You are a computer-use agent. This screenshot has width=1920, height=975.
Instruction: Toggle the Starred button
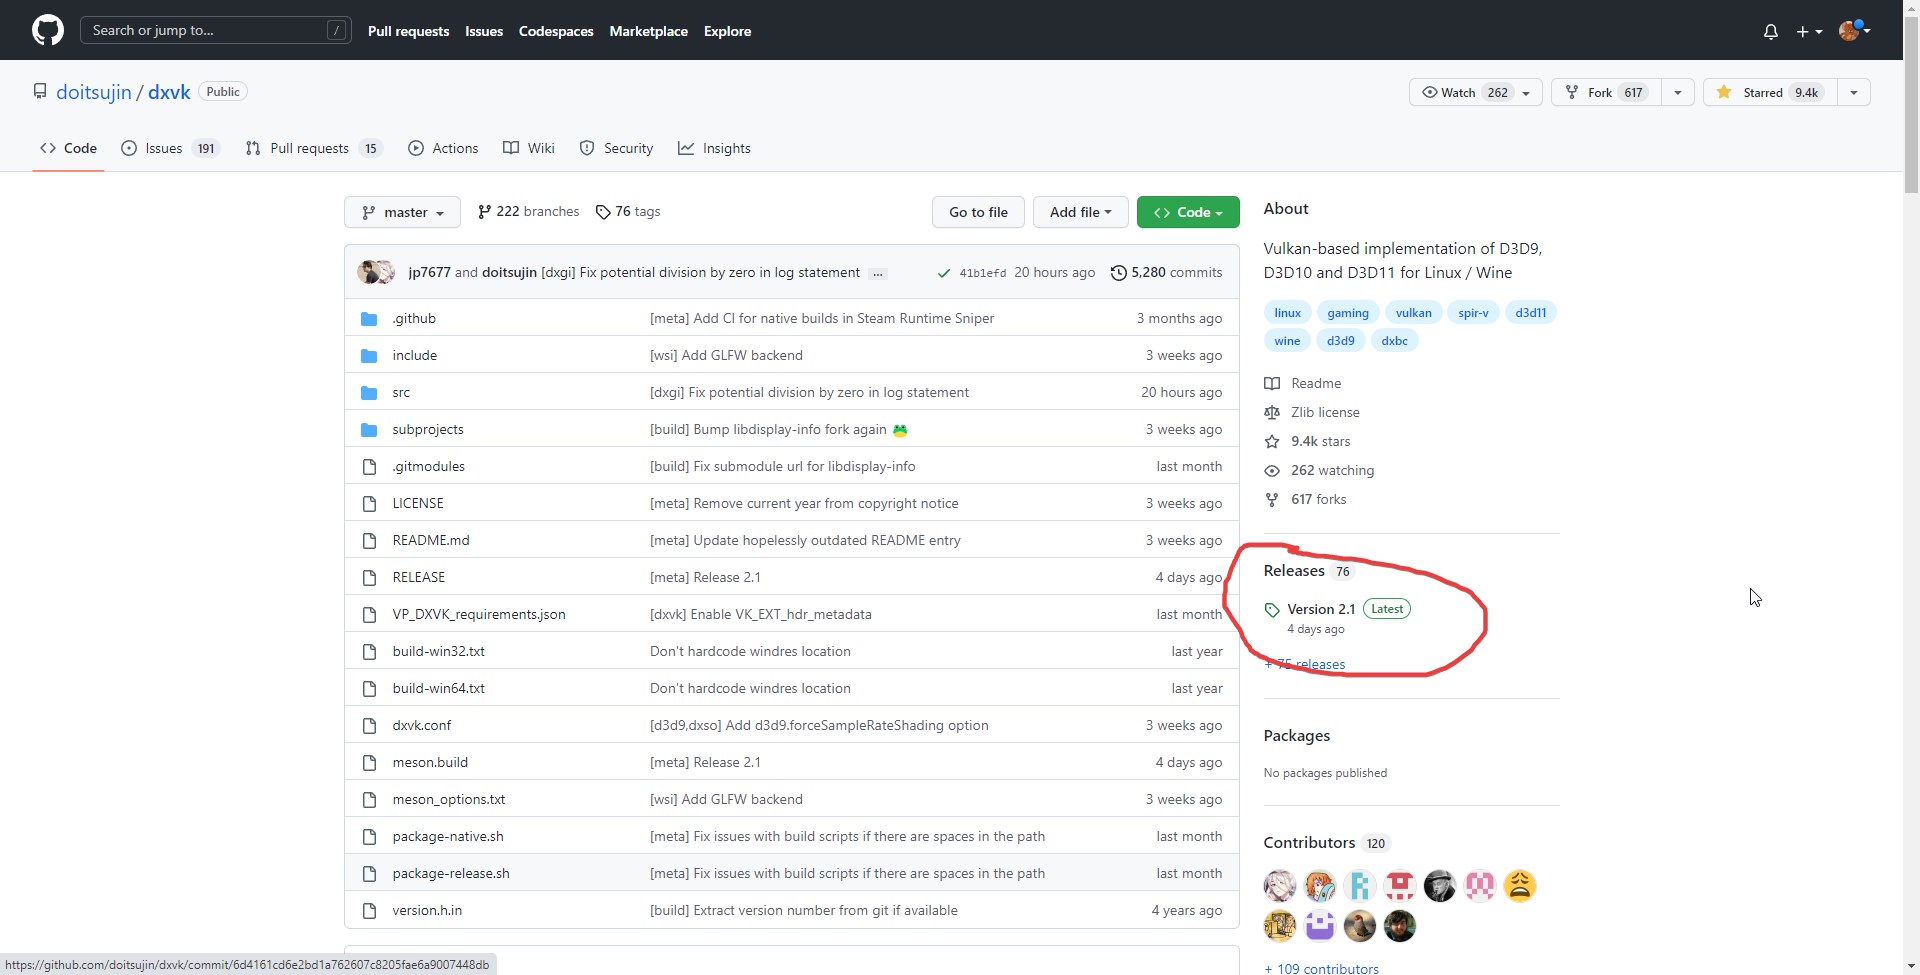1770,92
